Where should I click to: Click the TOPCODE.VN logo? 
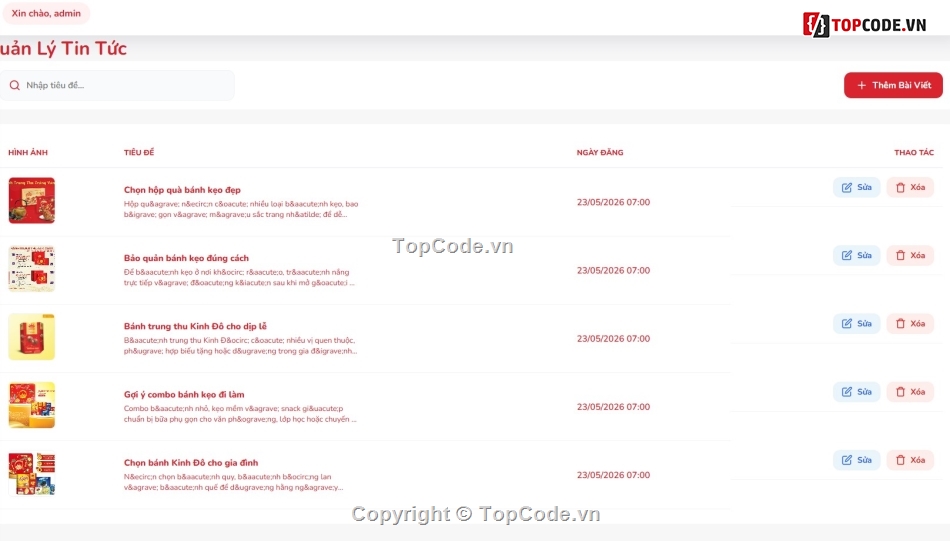865,25
